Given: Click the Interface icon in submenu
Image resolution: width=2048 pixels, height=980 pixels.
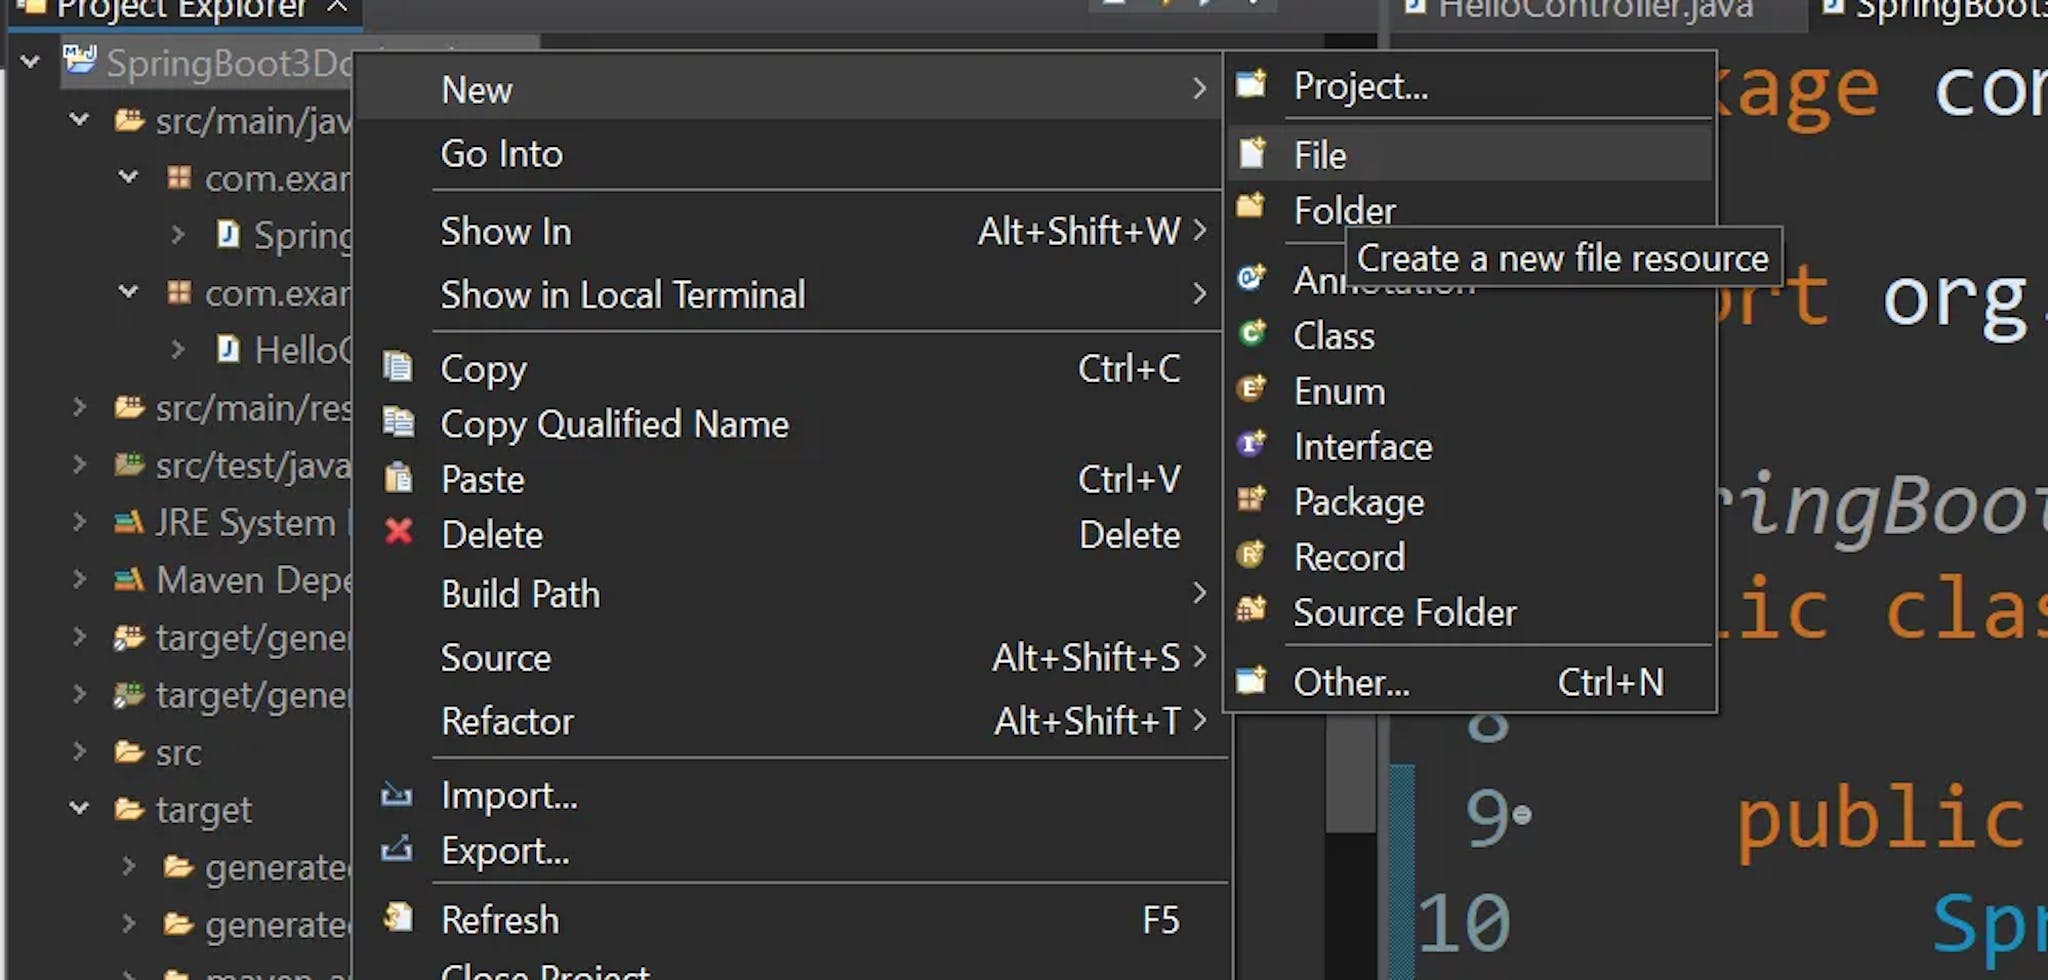Looking at the screenshot, I should [x=1252, y=444].
